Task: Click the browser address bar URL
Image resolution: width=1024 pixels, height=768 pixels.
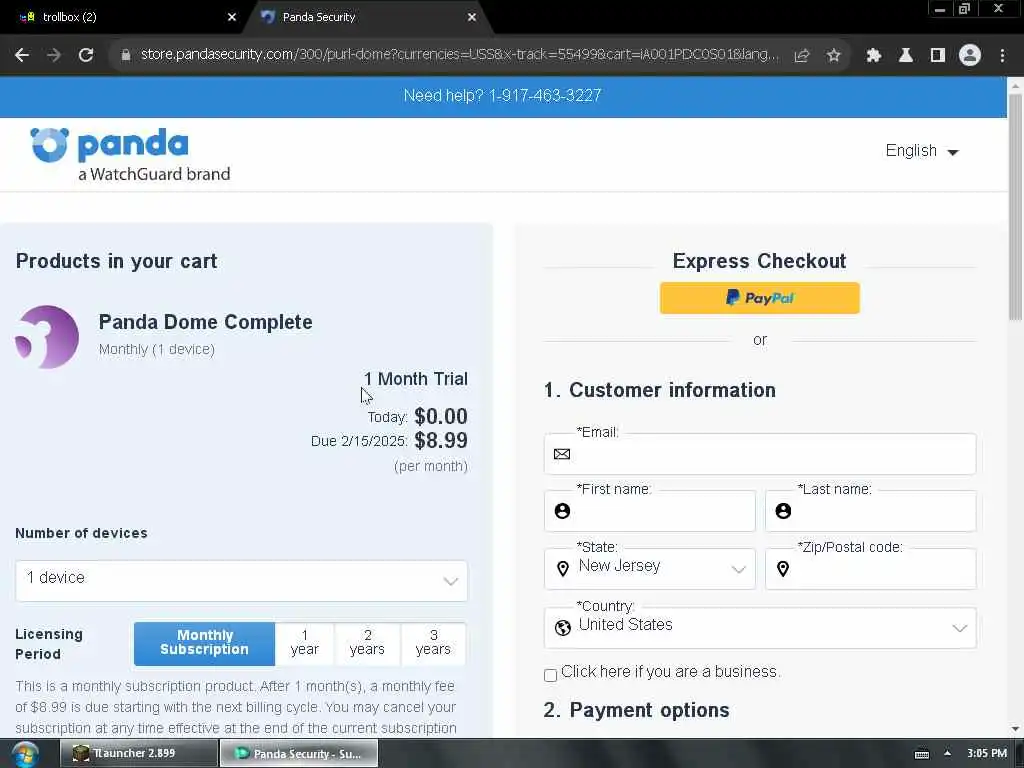Action: (459, 55)
